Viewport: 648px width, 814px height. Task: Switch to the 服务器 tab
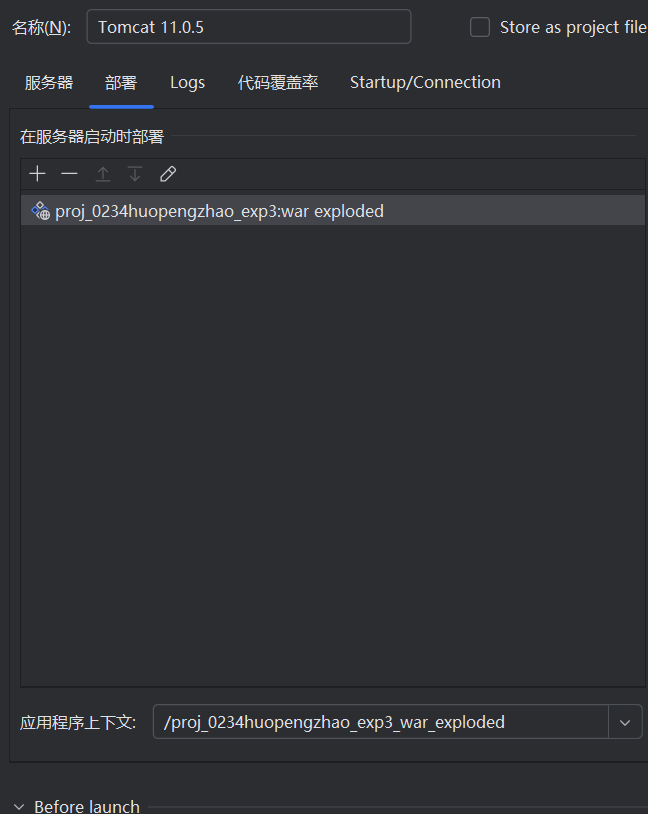(x=49, y=83)
